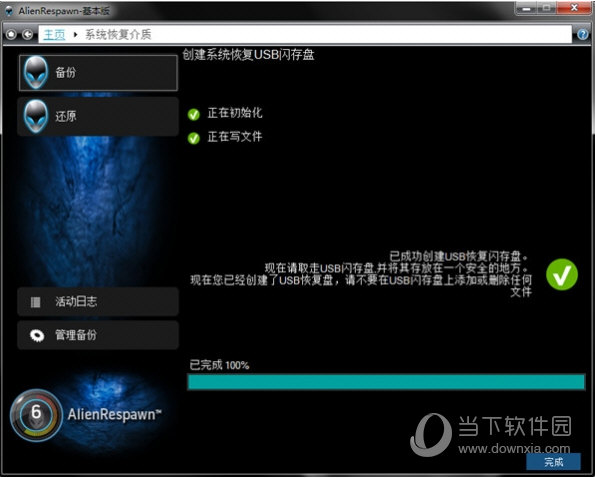Open 活动日志 activity log
Screen dimensions: 595x478
tap(98, 302)
